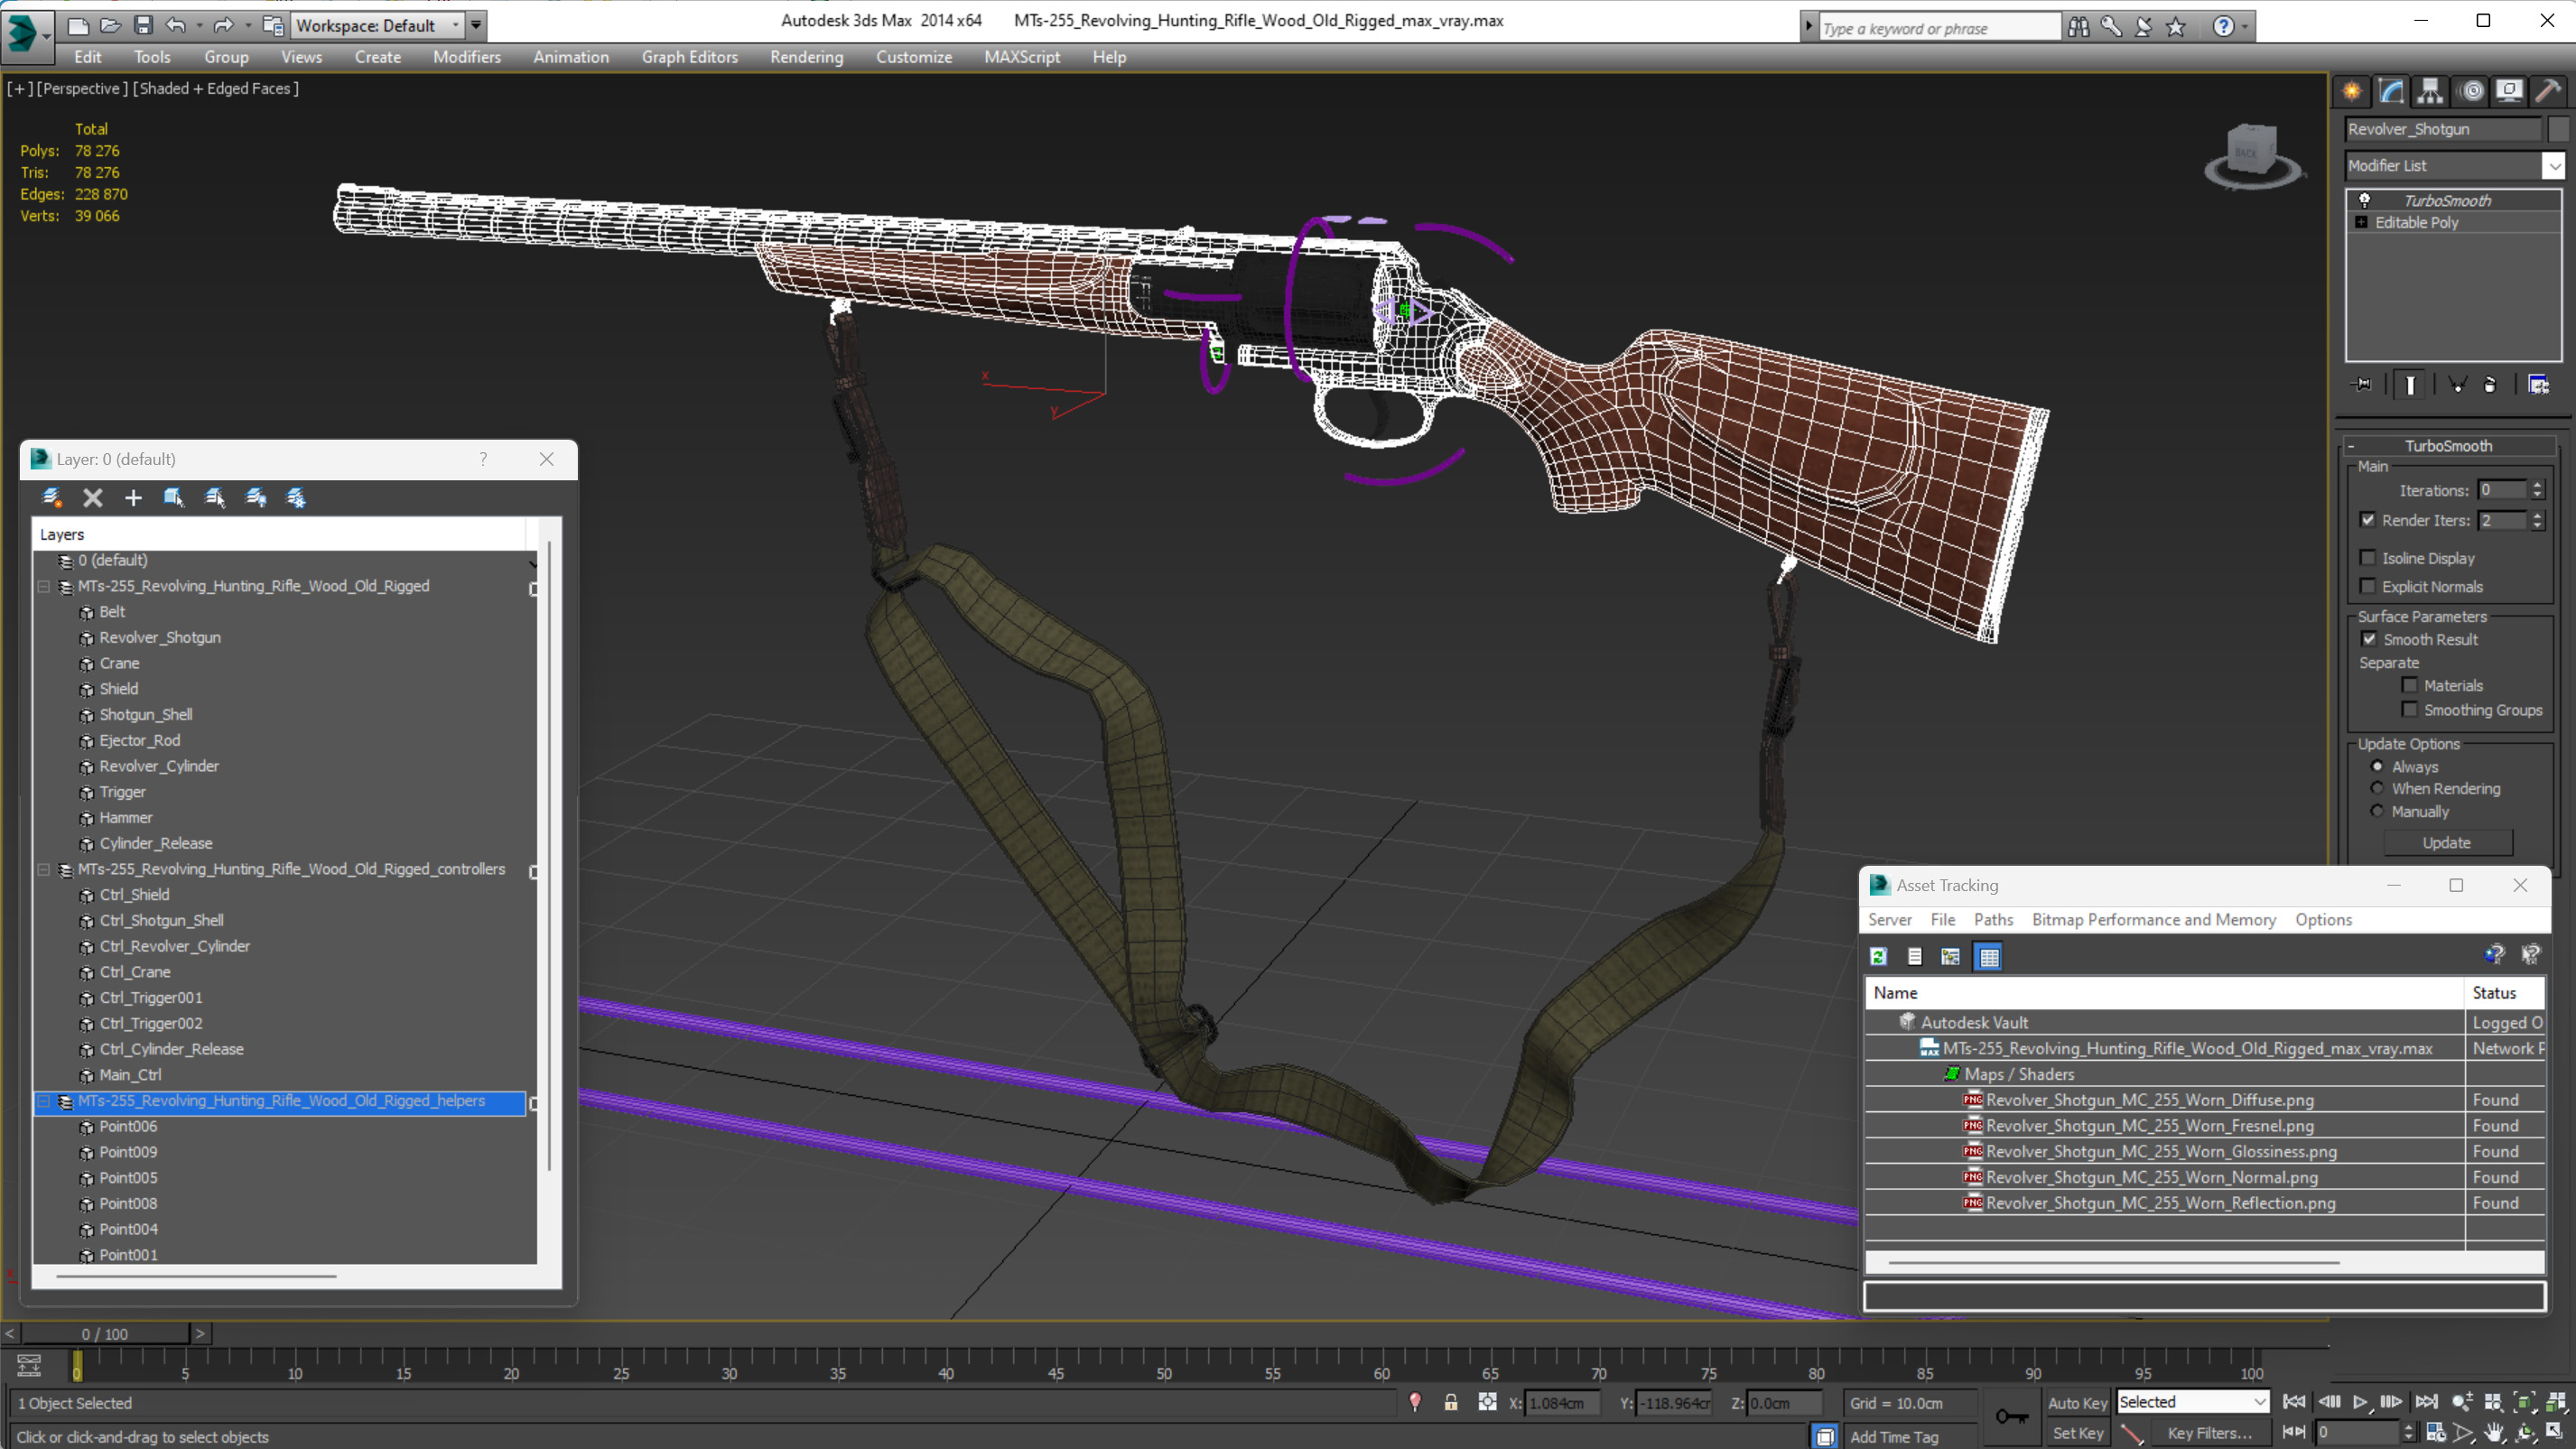The width and height of the screenshot is (2576, 1449).
Task: Enable the Isoline Display checkbox
Action: [x=2367, y=557]
